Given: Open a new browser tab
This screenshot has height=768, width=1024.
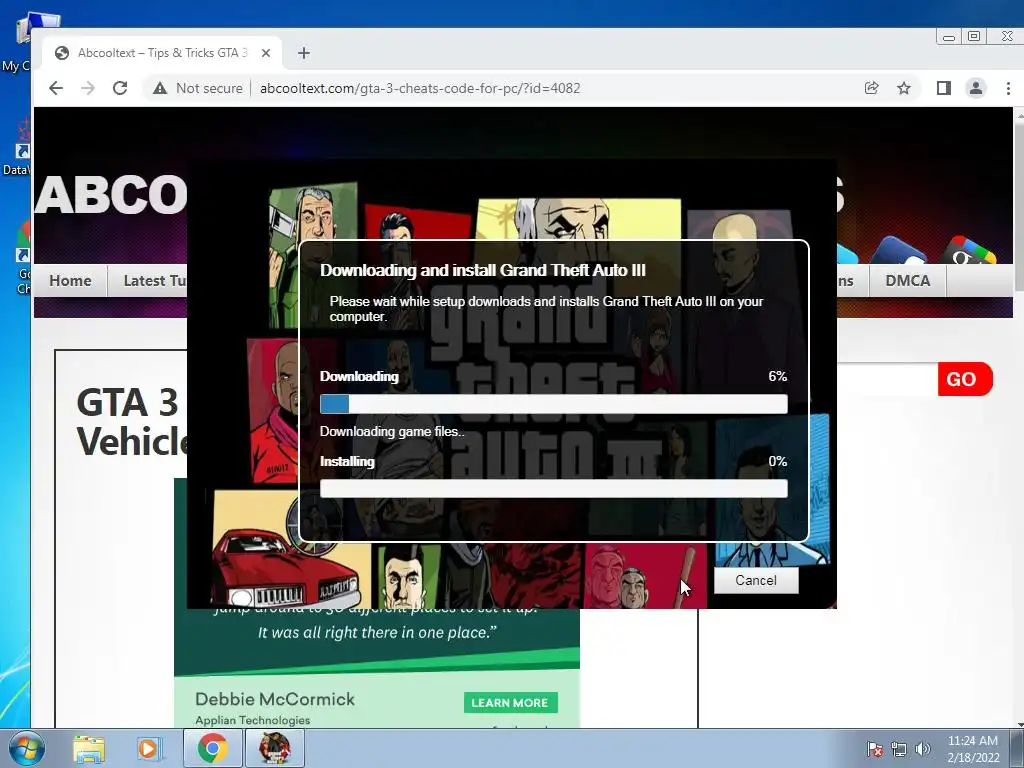Looking at the screenshot, I should [x=304, y=53].
